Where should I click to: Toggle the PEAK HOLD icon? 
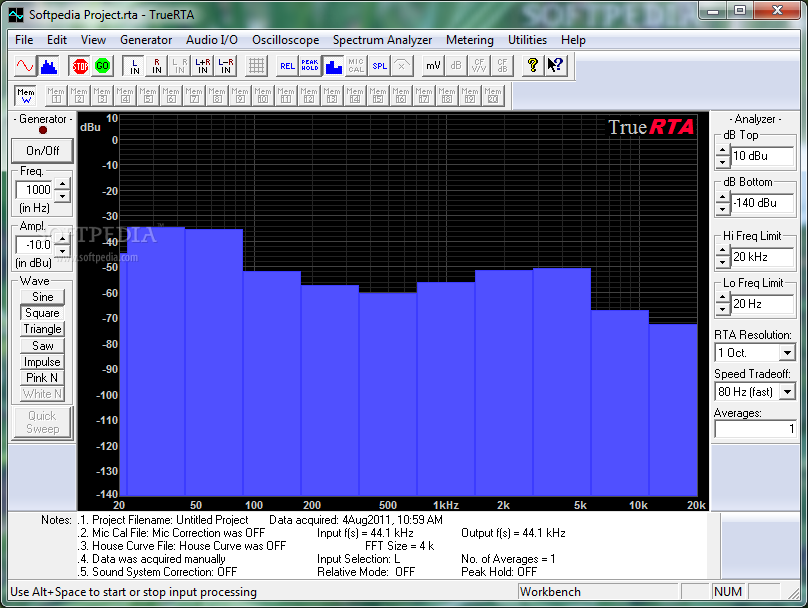click(310, 65)
